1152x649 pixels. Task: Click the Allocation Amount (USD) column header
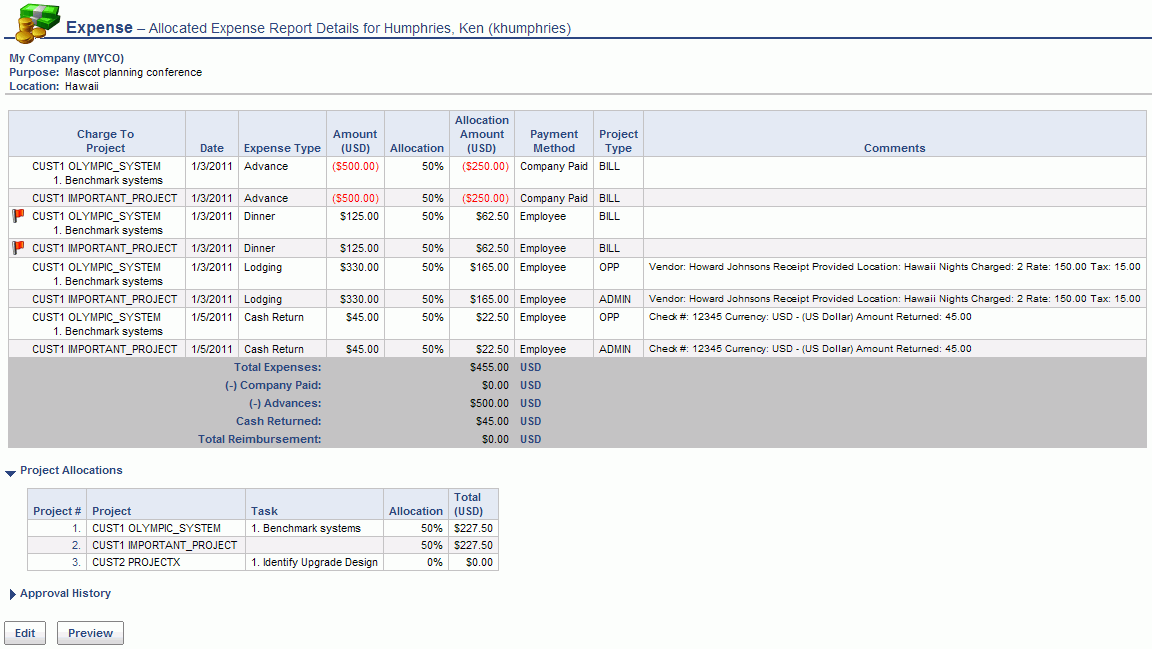pyautogui.click(x=482, y=134)
